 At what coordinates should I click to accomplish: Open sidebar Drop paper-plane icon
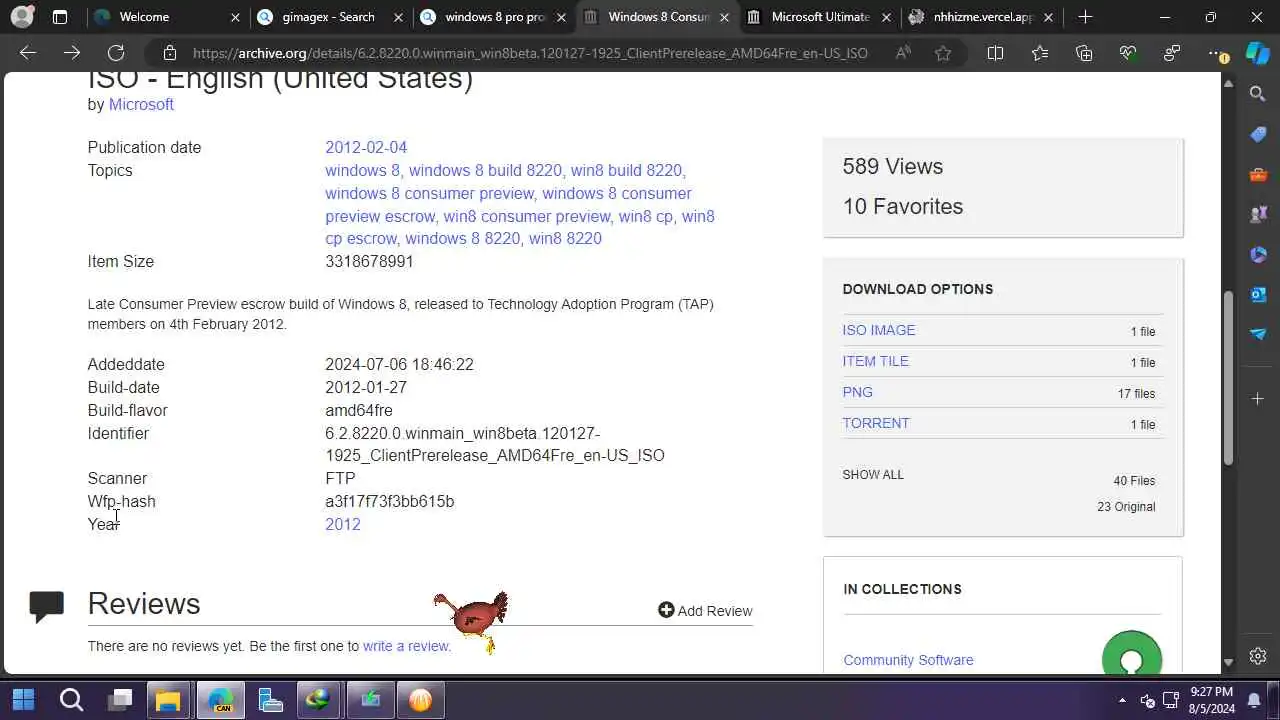coord(1258,334)
